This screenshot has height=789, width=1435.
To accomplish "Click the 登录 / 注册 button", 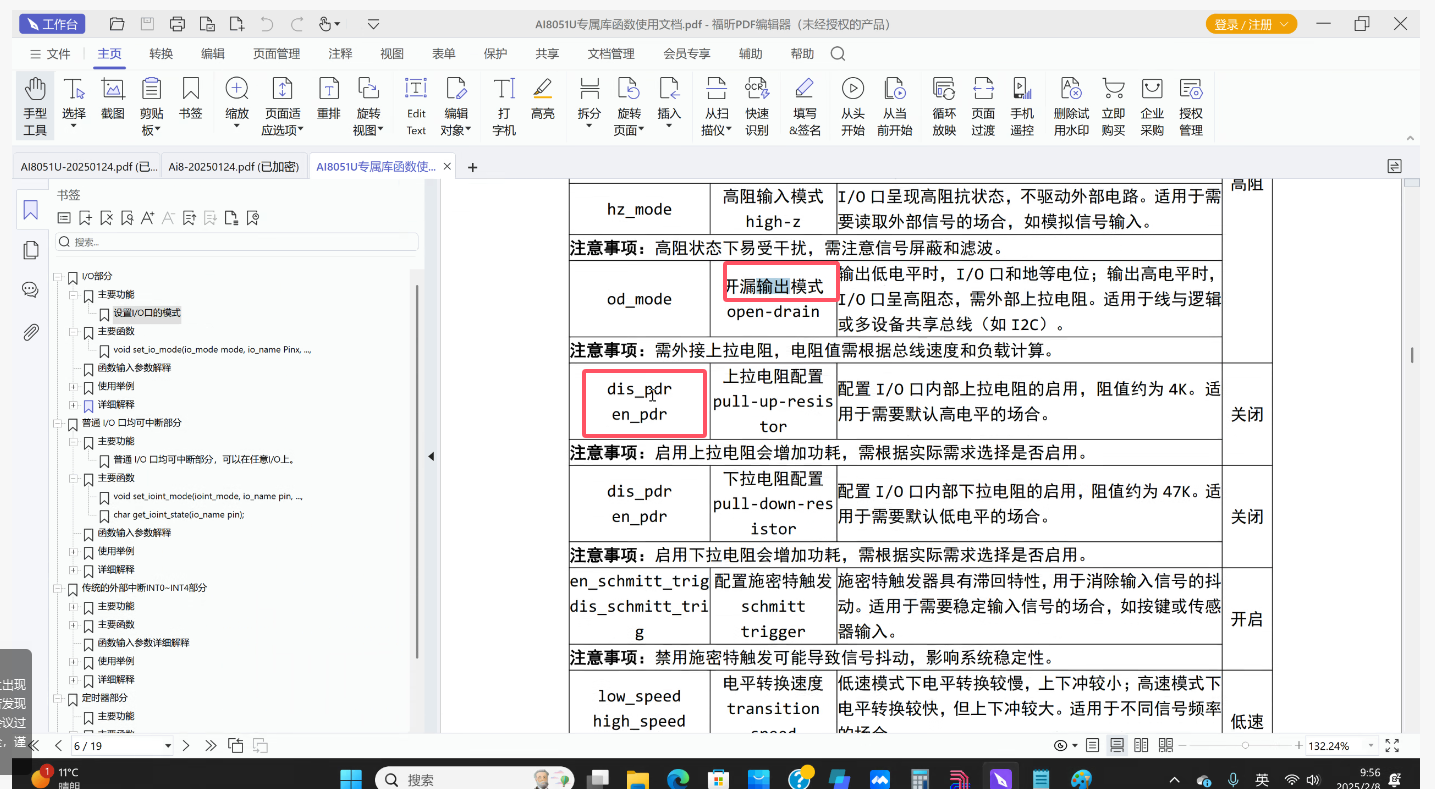I will [x=1251, y=24].
